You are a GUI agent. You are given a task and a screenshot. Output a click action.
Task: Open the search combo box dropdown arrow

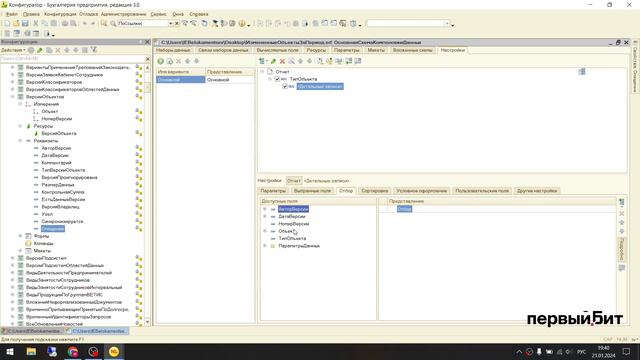point(171,24)
